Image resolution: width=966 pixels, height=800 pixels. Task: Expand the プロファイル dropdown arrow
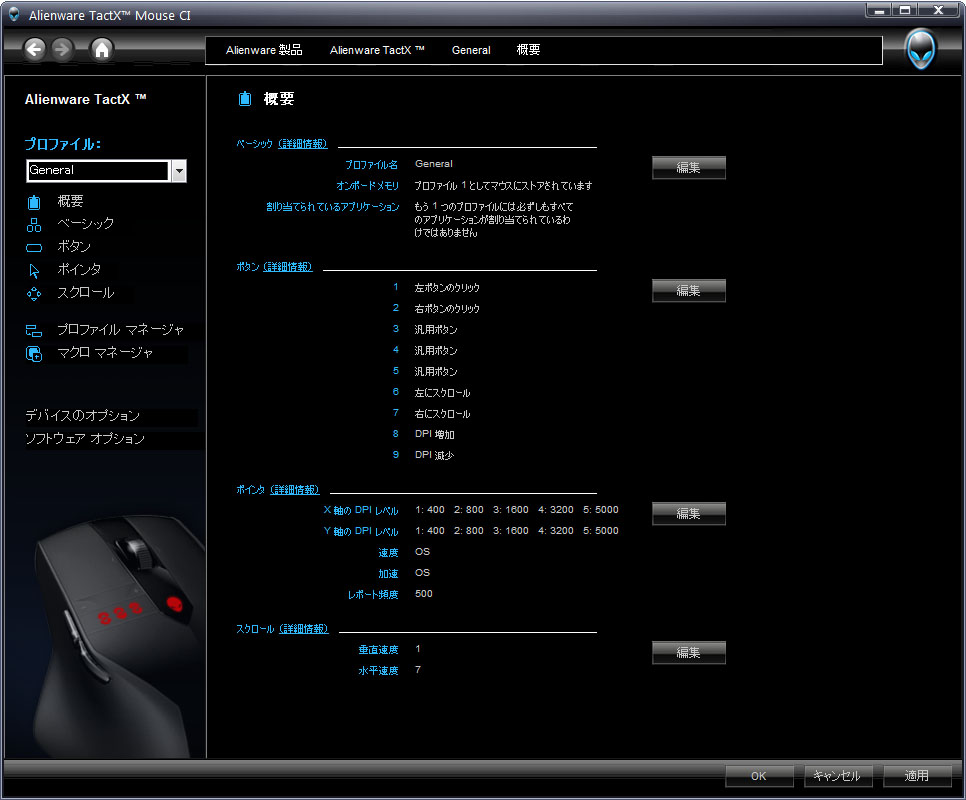179,171
